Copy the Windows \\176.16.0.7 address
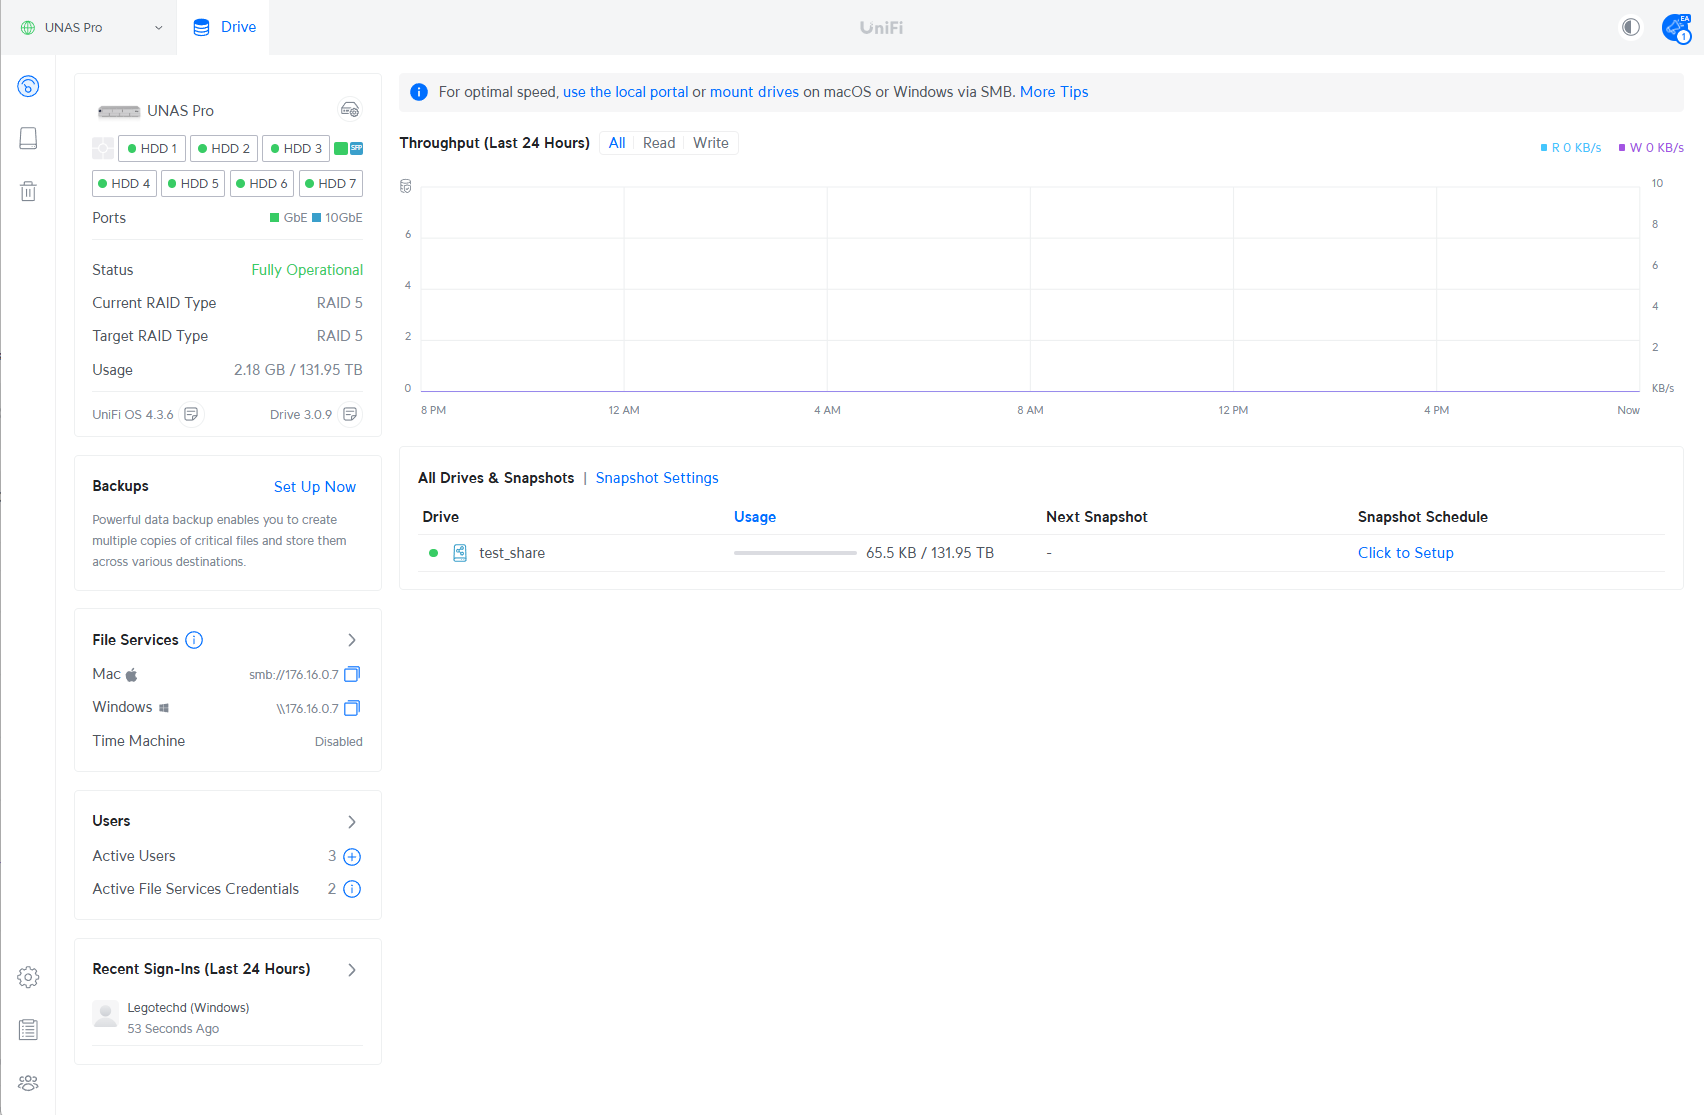 (x=352, y=708)
